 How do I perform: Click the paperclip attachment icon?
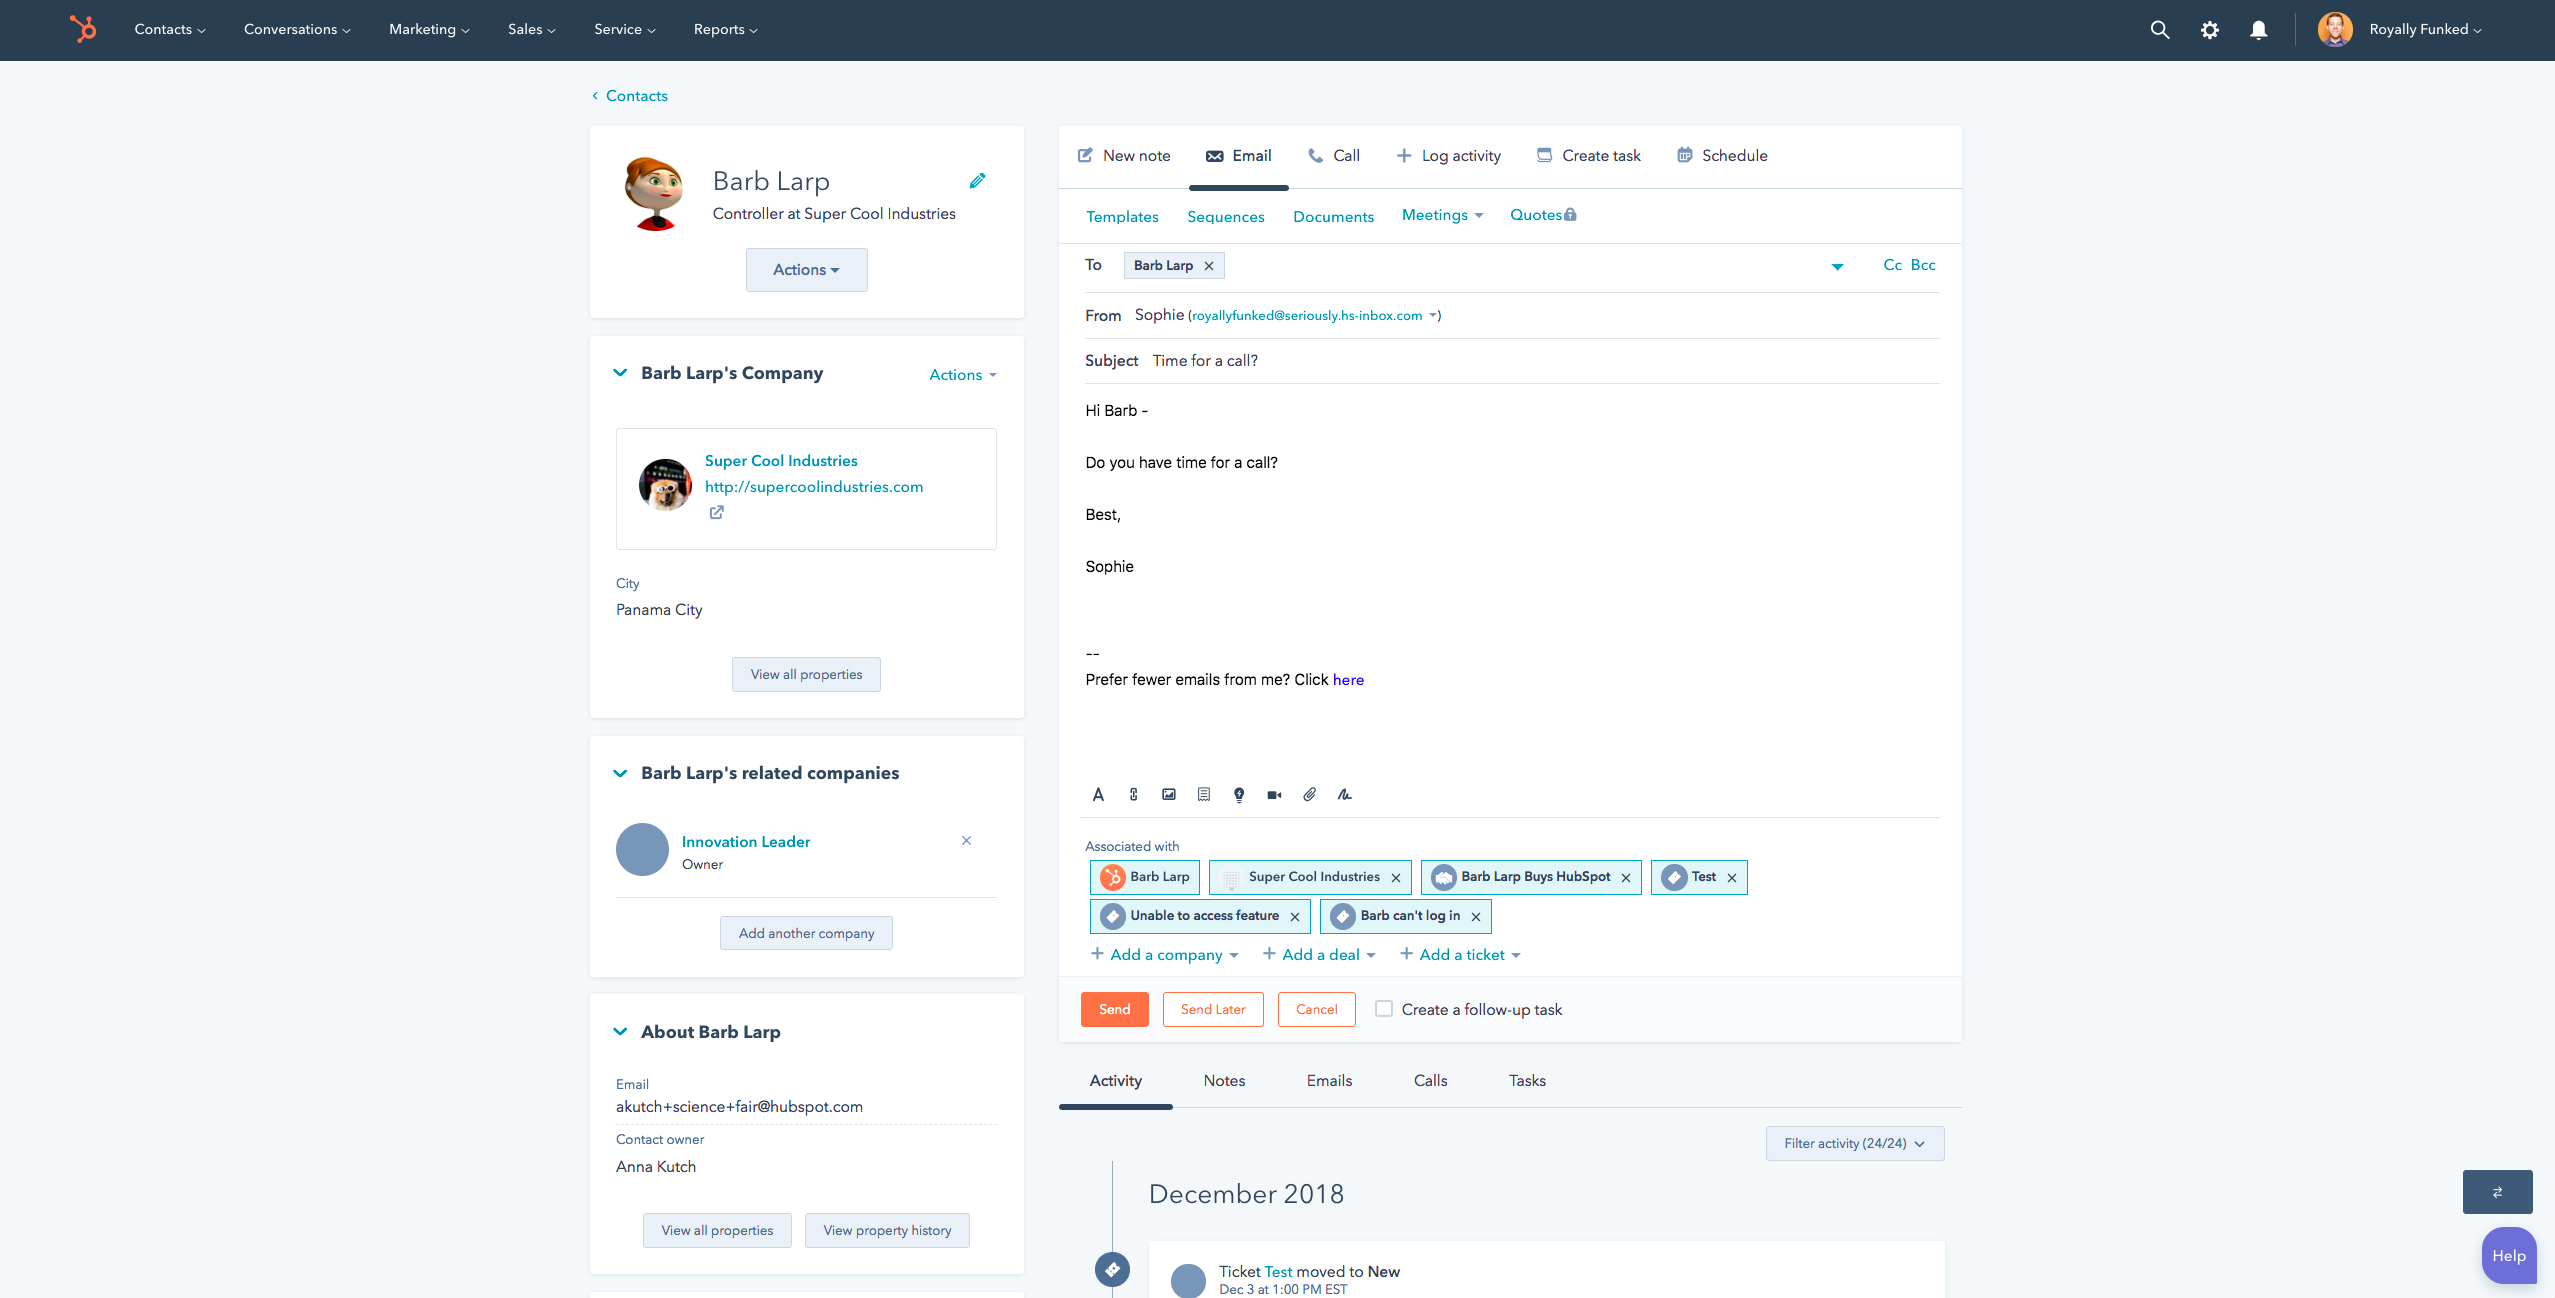[x=1309, y=795]
